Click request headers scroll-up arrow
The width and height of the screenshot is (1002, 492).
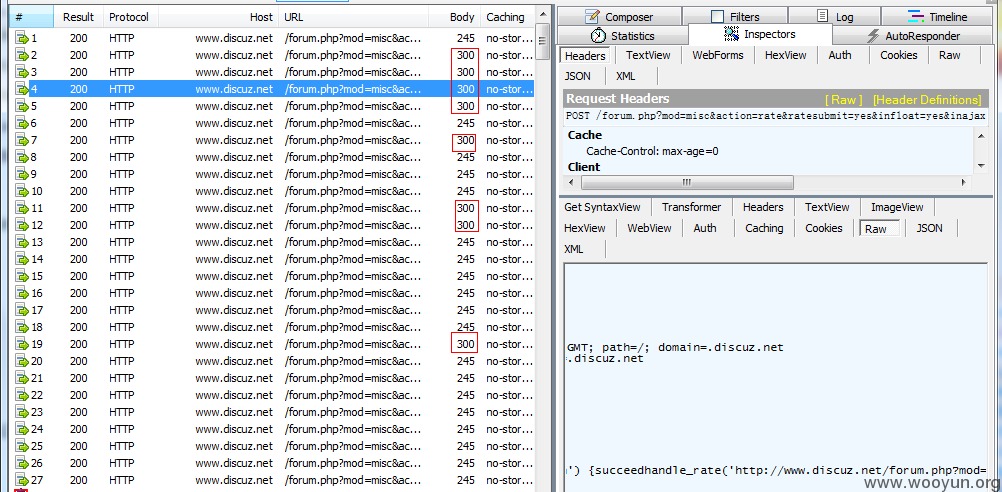pos(982,135)
